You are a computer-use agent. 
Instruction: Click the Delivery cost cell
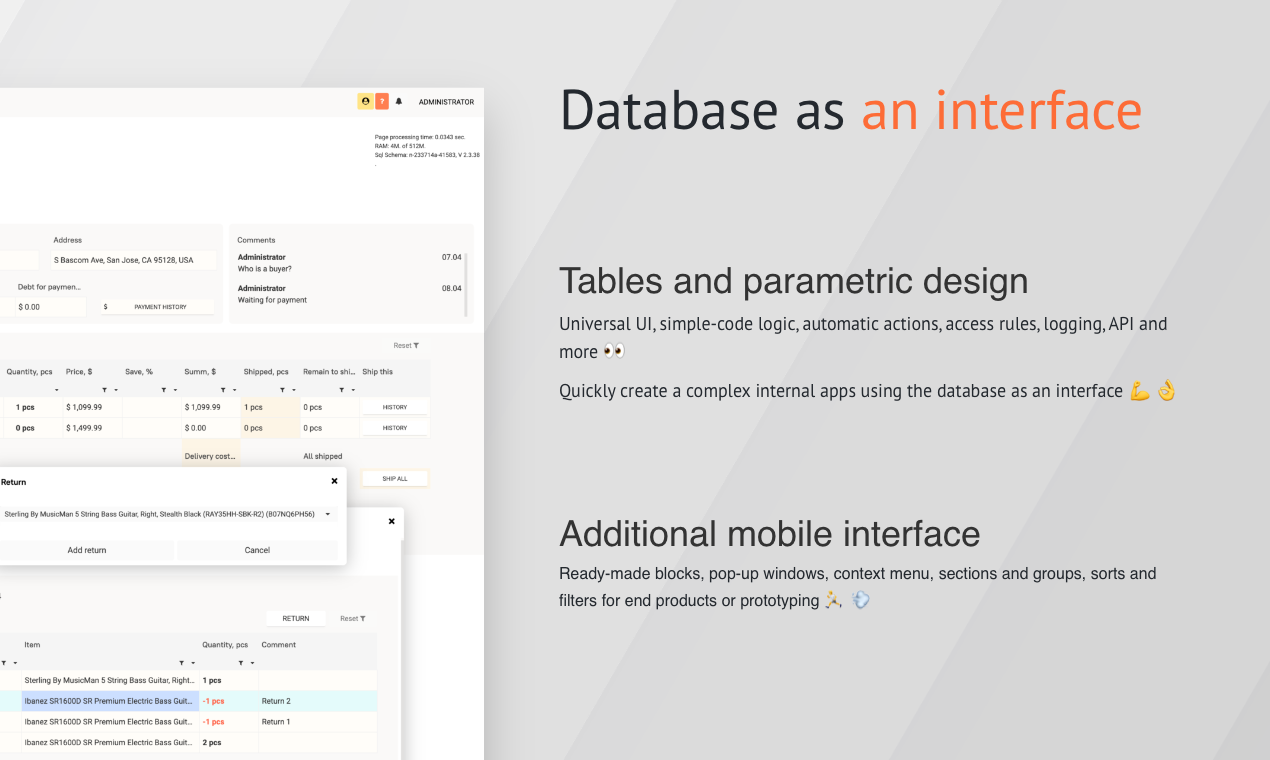(x=211, y=456)
